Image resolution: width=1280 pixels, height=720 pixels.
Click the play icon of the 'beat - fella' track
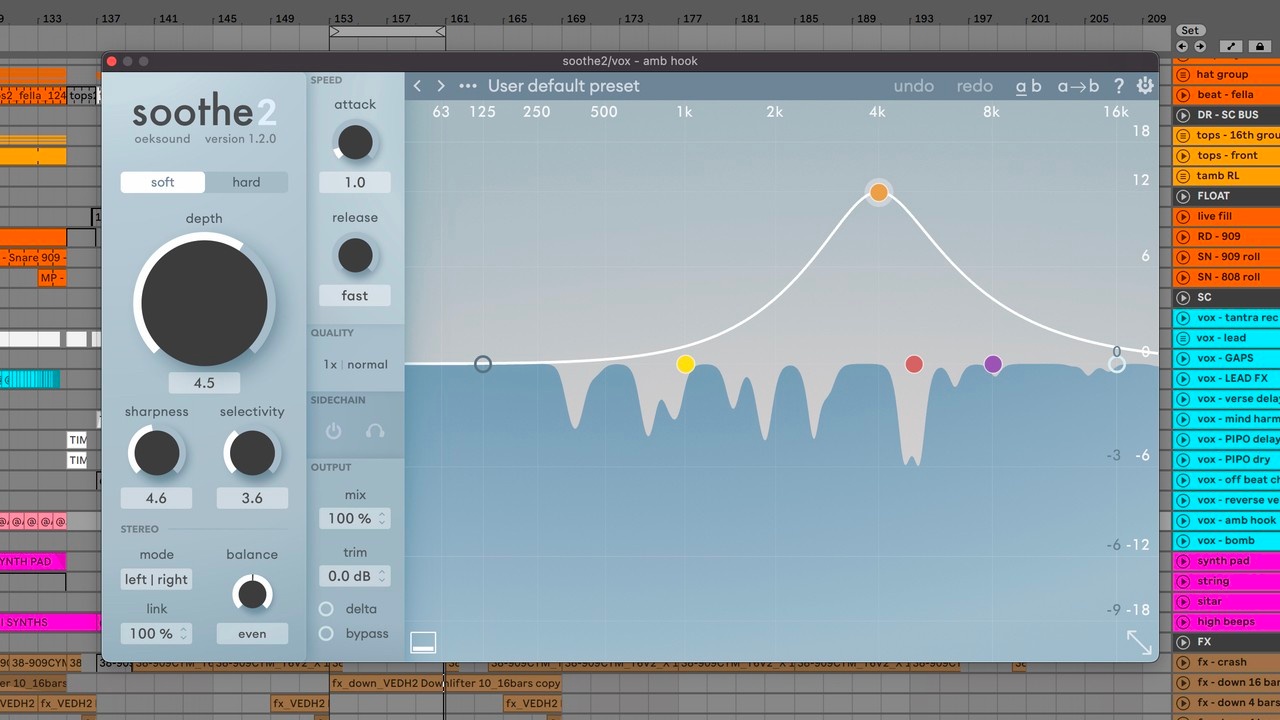tap(1184, 95)
